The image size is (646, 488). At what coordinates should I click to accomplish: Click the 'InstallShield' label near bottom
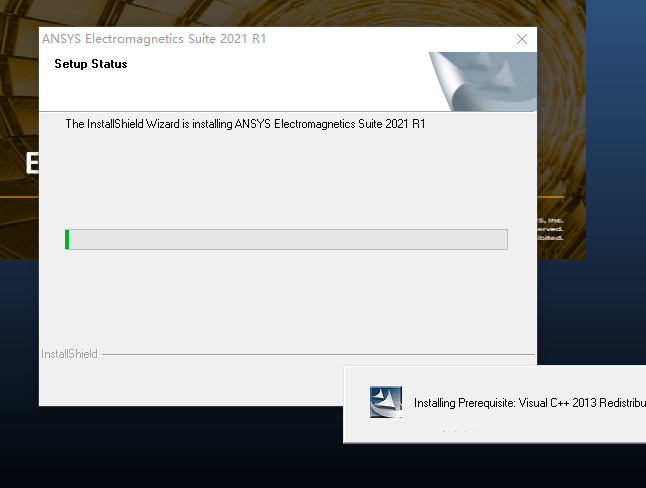[69, 354]
